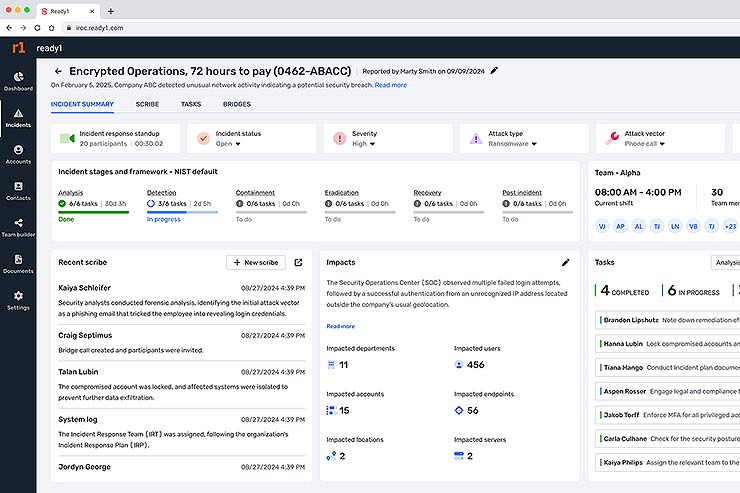Switch to the Scribe tab
This screenshot has height=493, width=740.
click(147, 104)
